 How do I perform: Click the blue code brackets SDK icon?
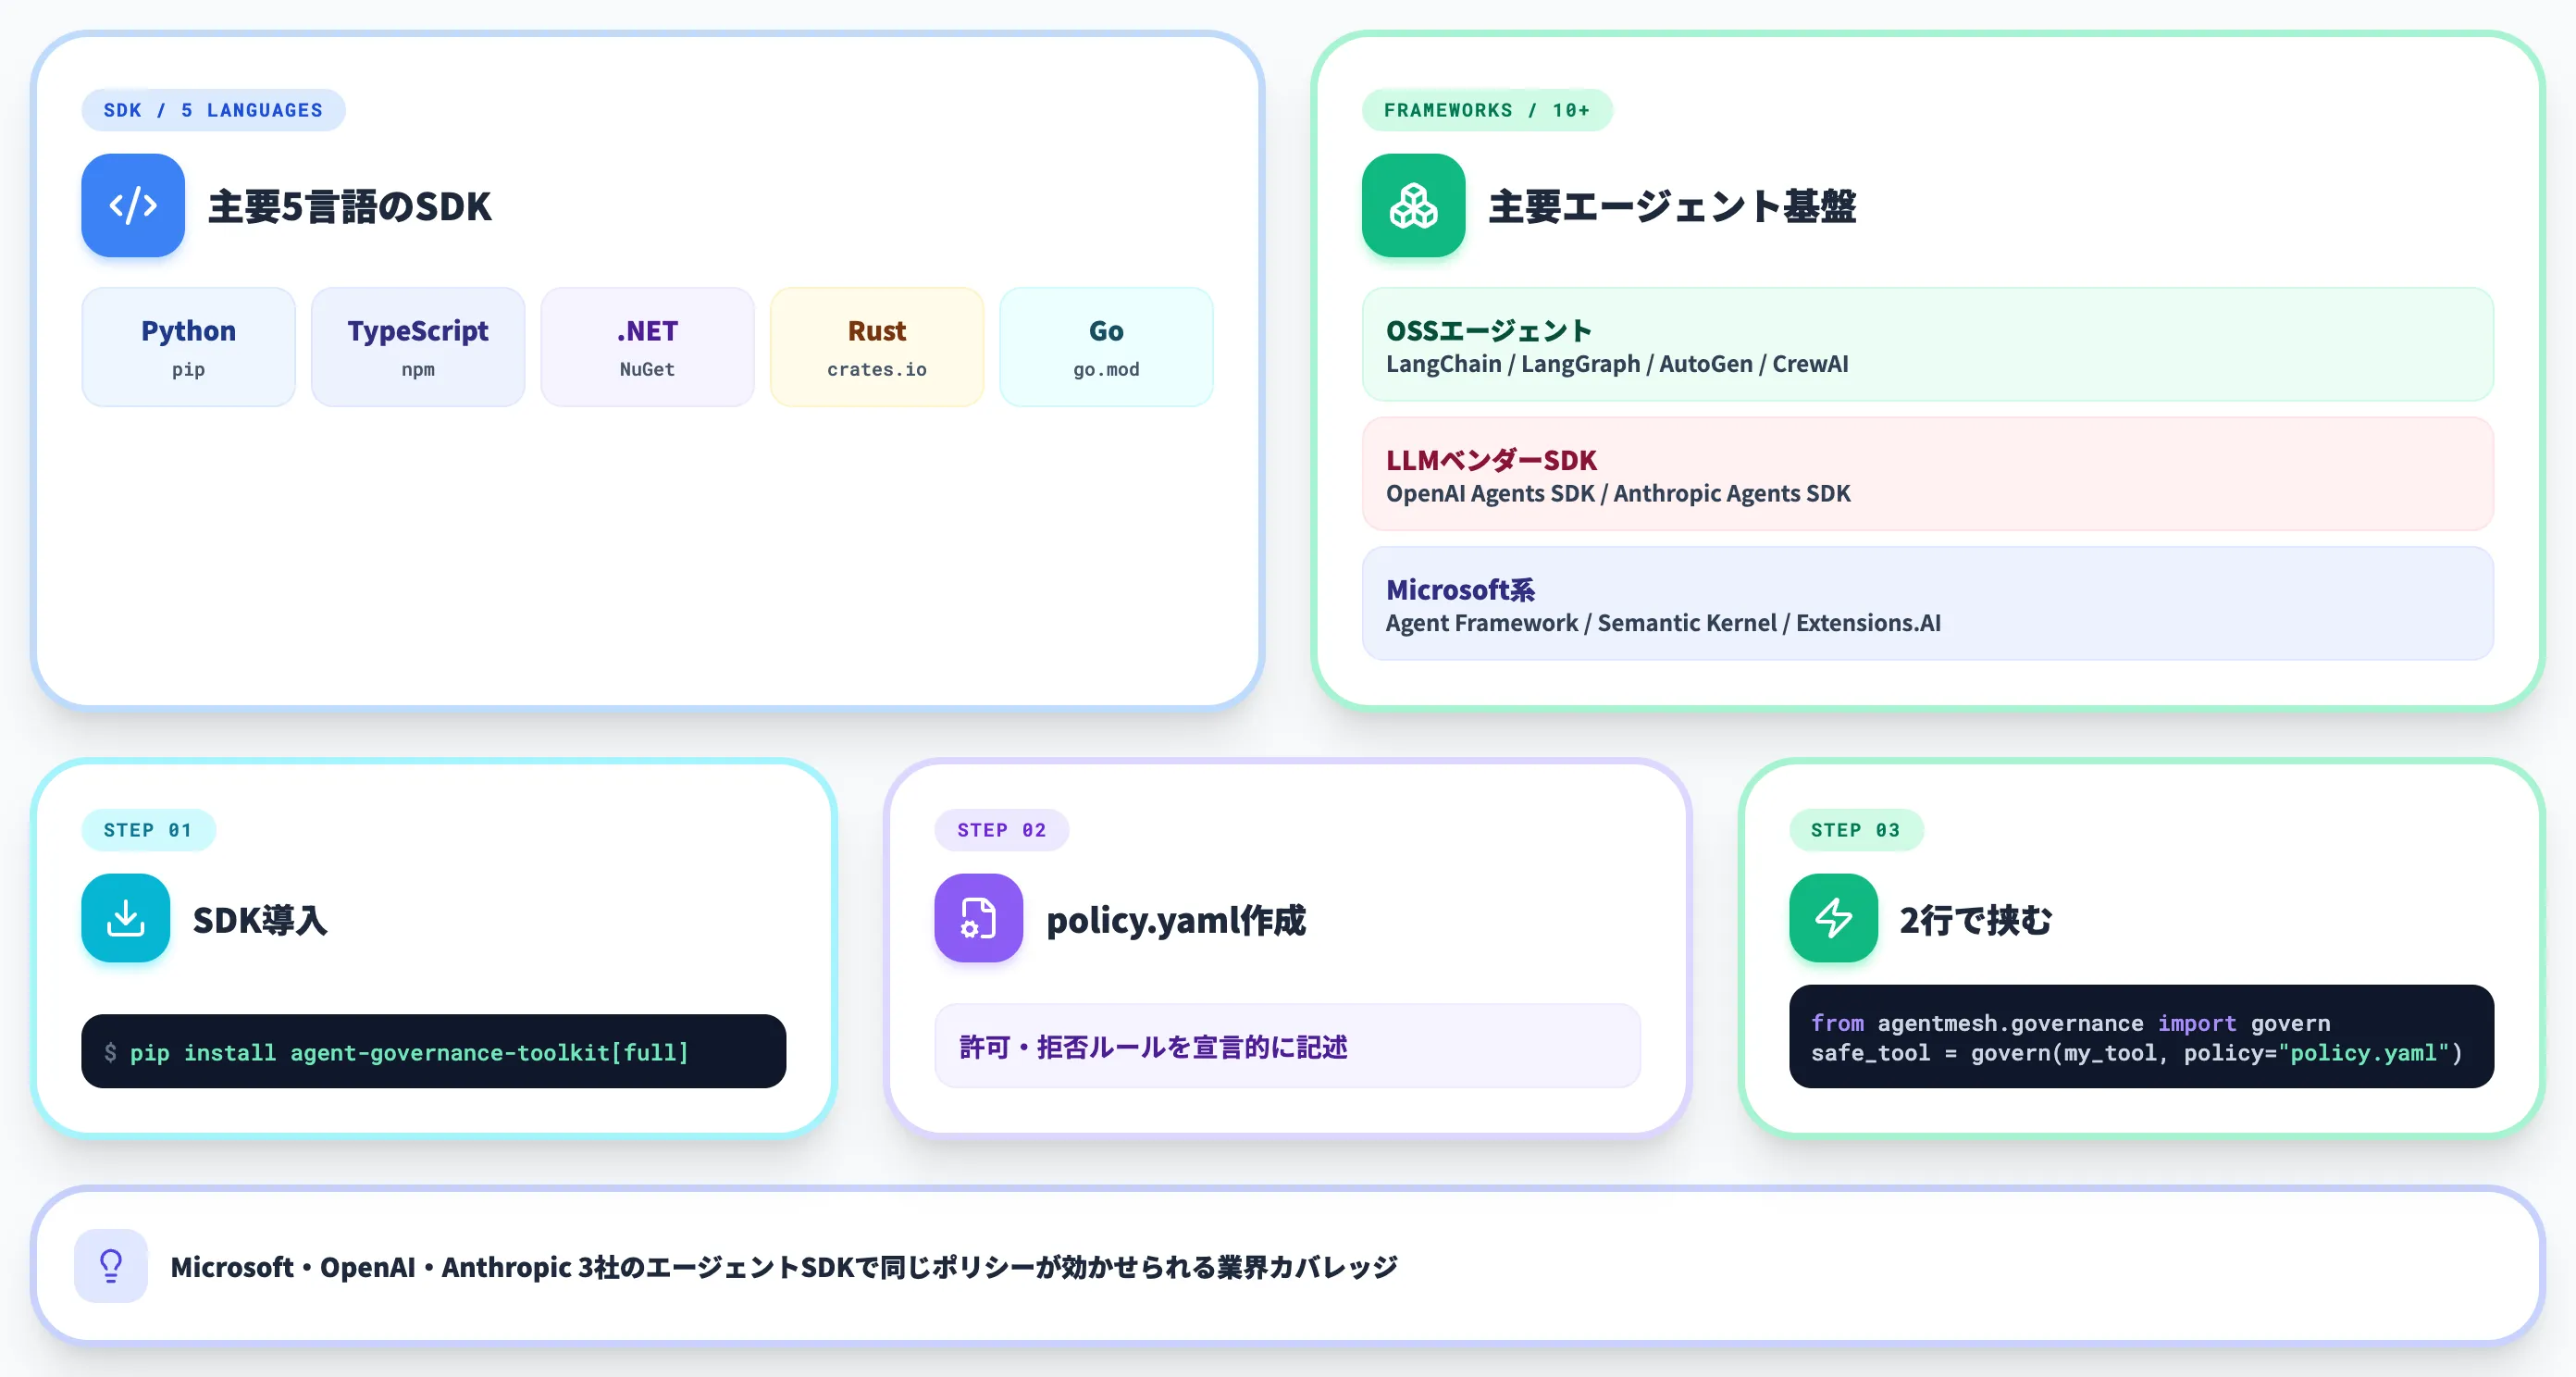(x=133, y=205)
